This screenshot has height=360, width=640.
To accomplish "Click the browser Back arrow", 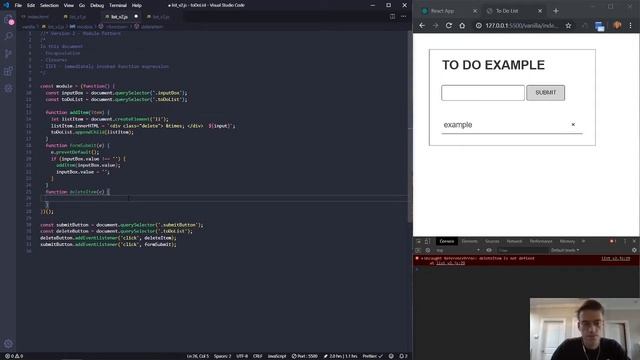I will (x=422, y=25).
